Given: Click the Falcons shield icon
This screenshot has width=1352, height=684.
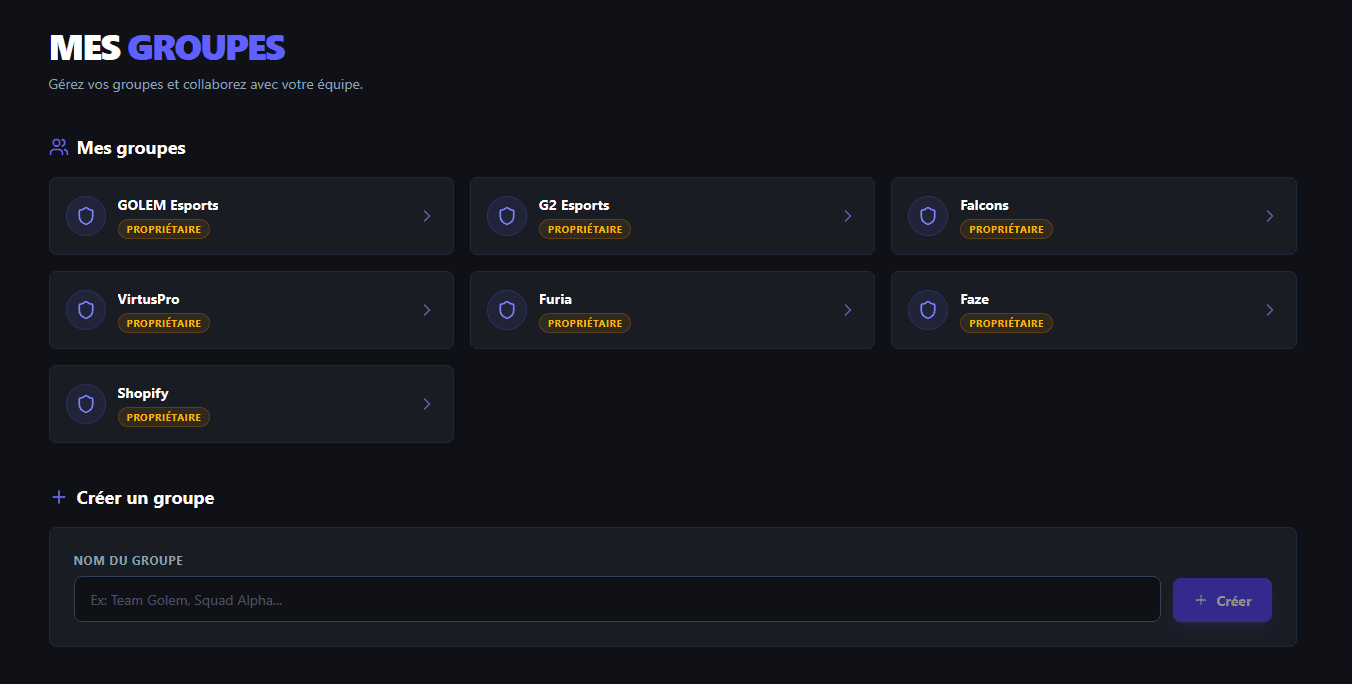Looking at the screenshot, I should [928, 215].
